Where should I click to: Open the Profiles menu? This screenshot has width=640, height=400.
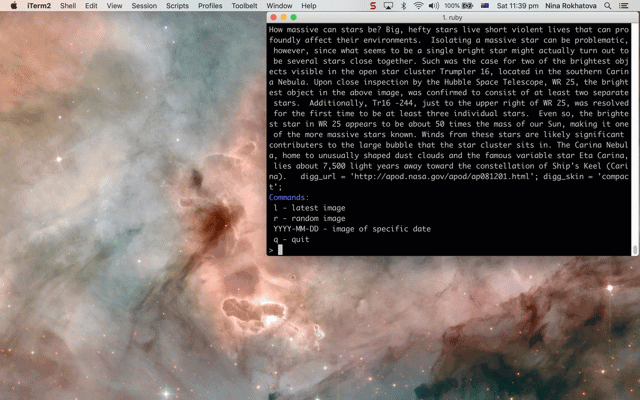pyautogui.click(x=210, y=6)
